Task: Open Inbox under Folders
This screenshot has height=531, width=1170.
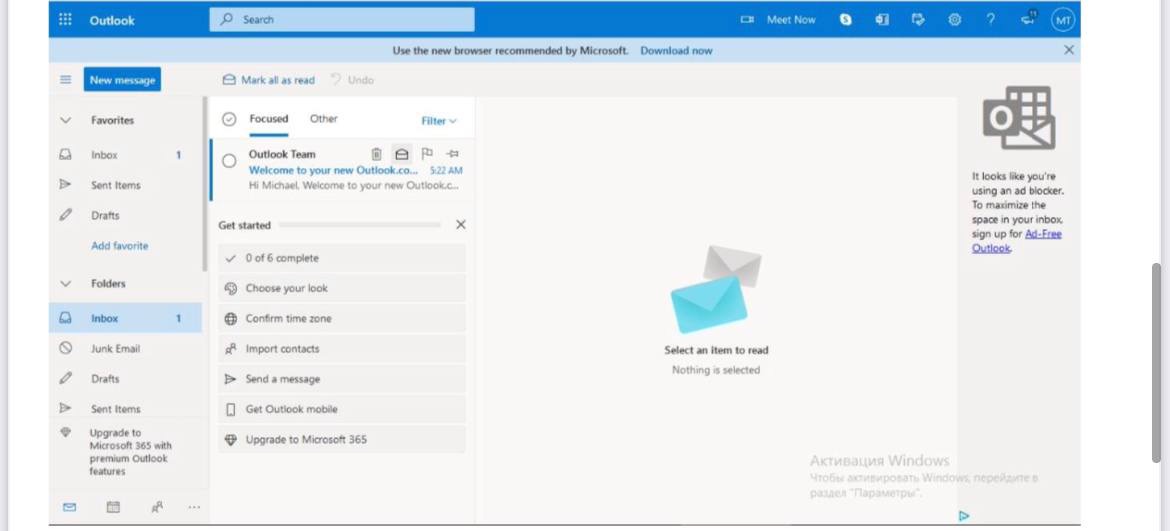Action: coord(125,318)
